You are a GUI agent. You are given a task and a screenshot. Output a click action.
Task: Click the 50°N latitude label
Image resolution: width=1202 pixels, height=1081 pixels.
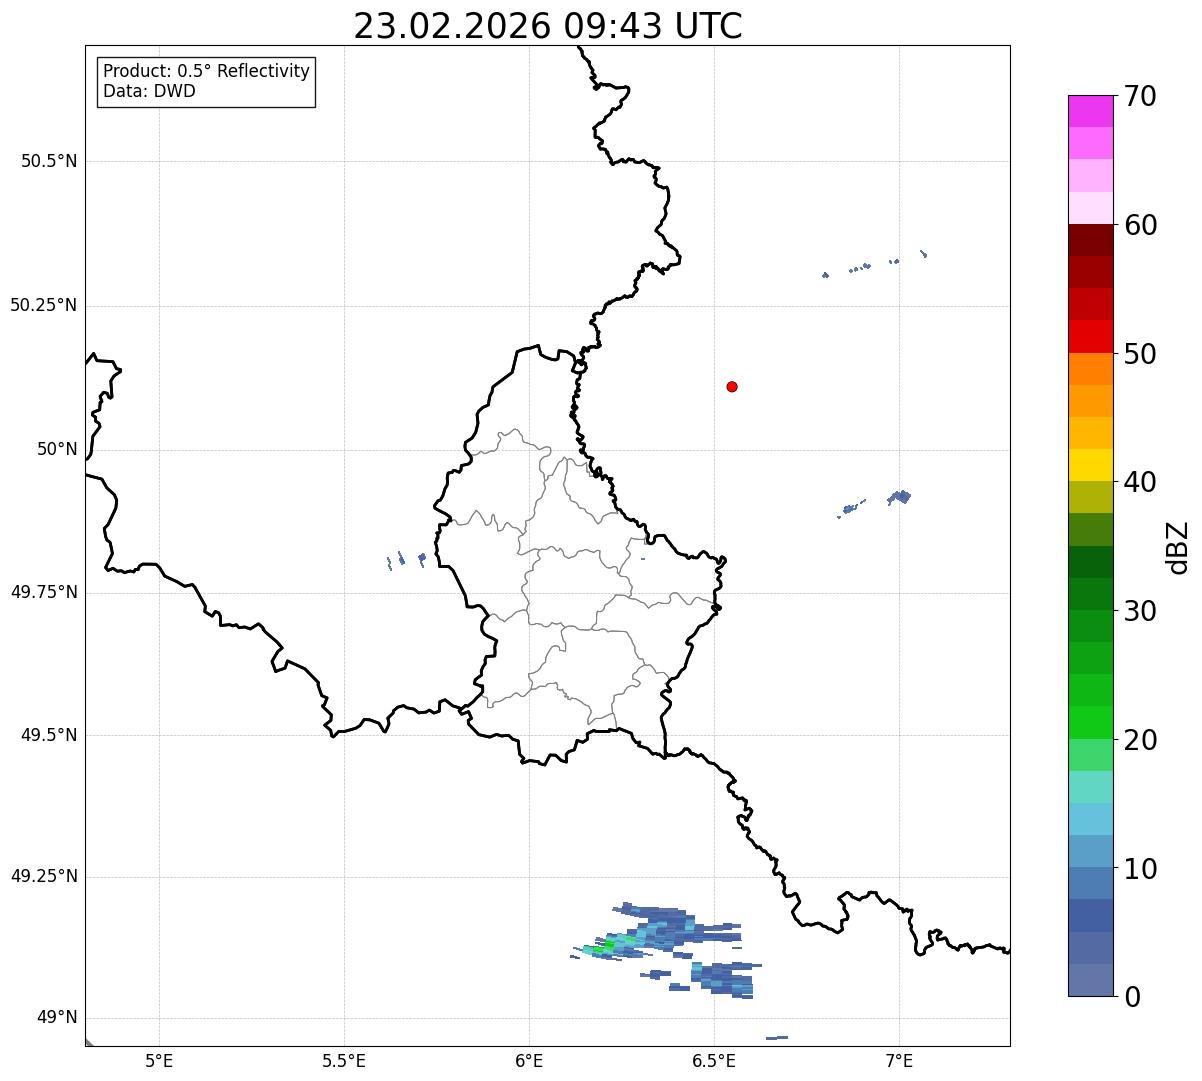tap(57, 449)
